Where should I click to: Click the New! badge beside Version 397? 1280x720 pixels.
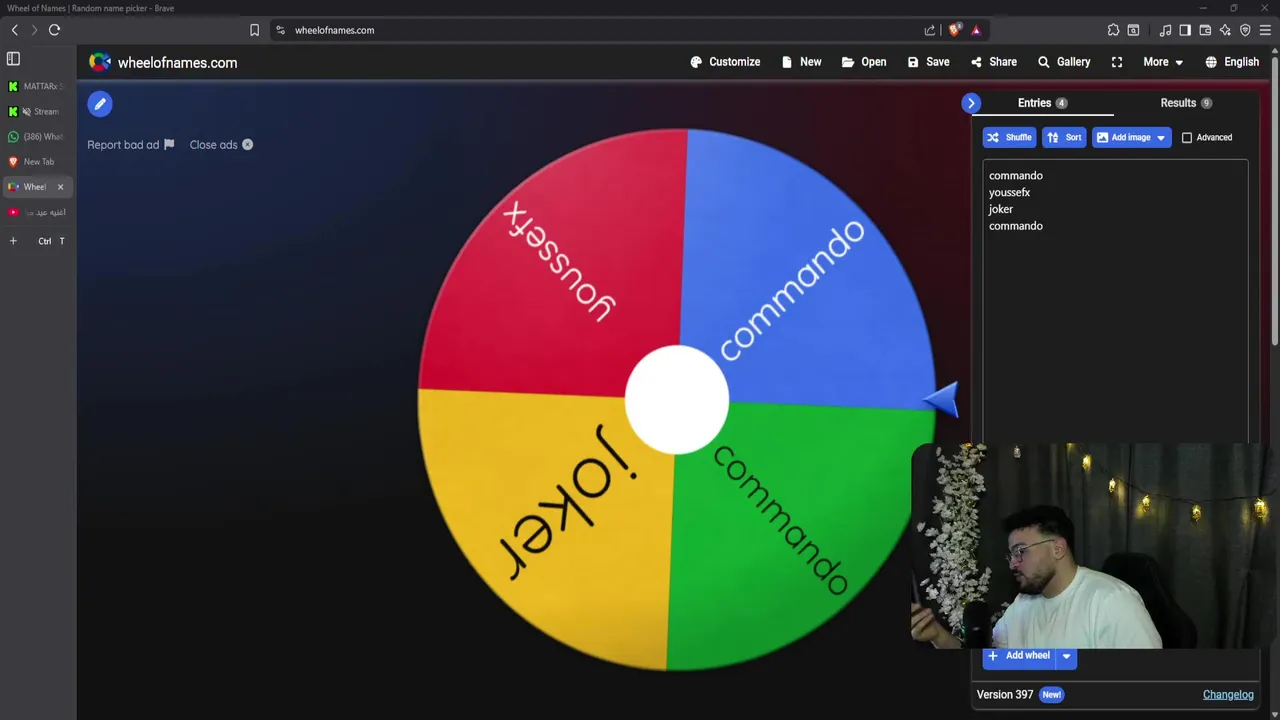pos(1051,695)
